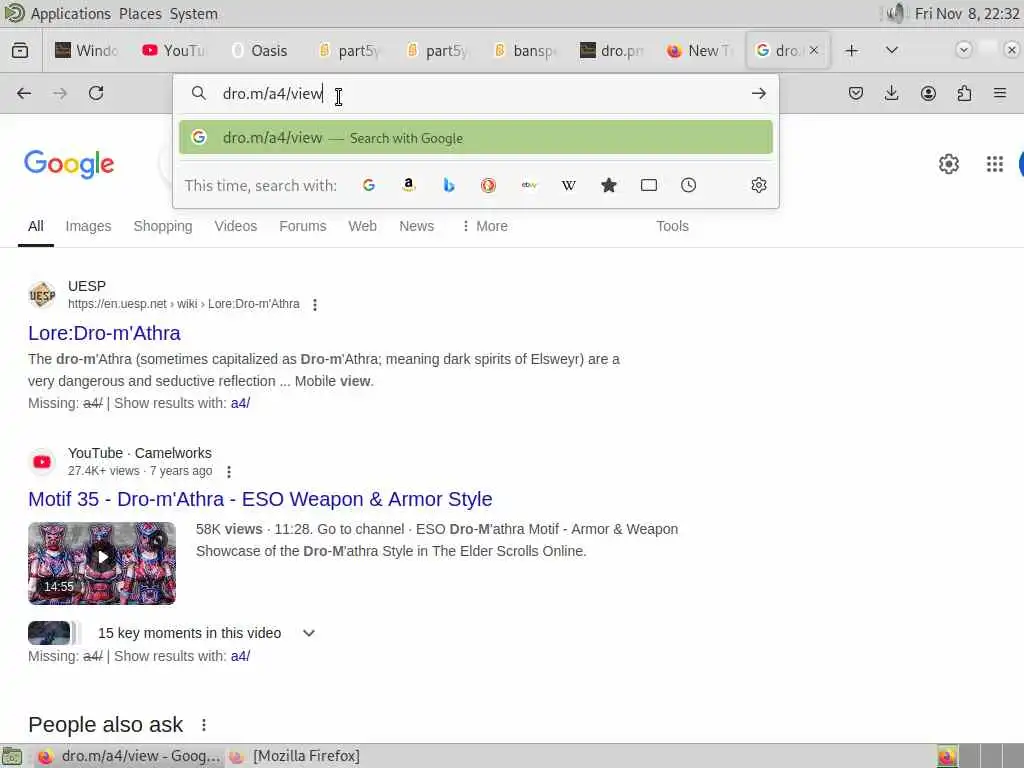The width and height of the screenshot is (1024, 768).
Task: Open search settings gear in urlbar dropdown
Action: (758, 185)
